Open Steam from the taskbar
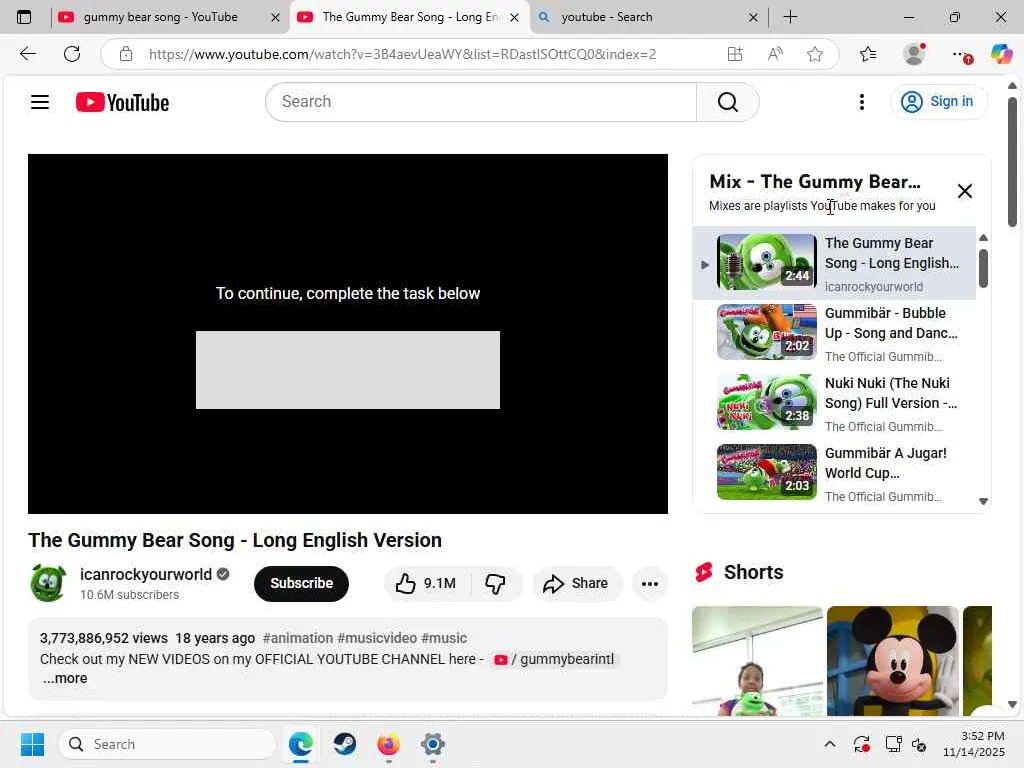1024x768 pixels. 344,744
